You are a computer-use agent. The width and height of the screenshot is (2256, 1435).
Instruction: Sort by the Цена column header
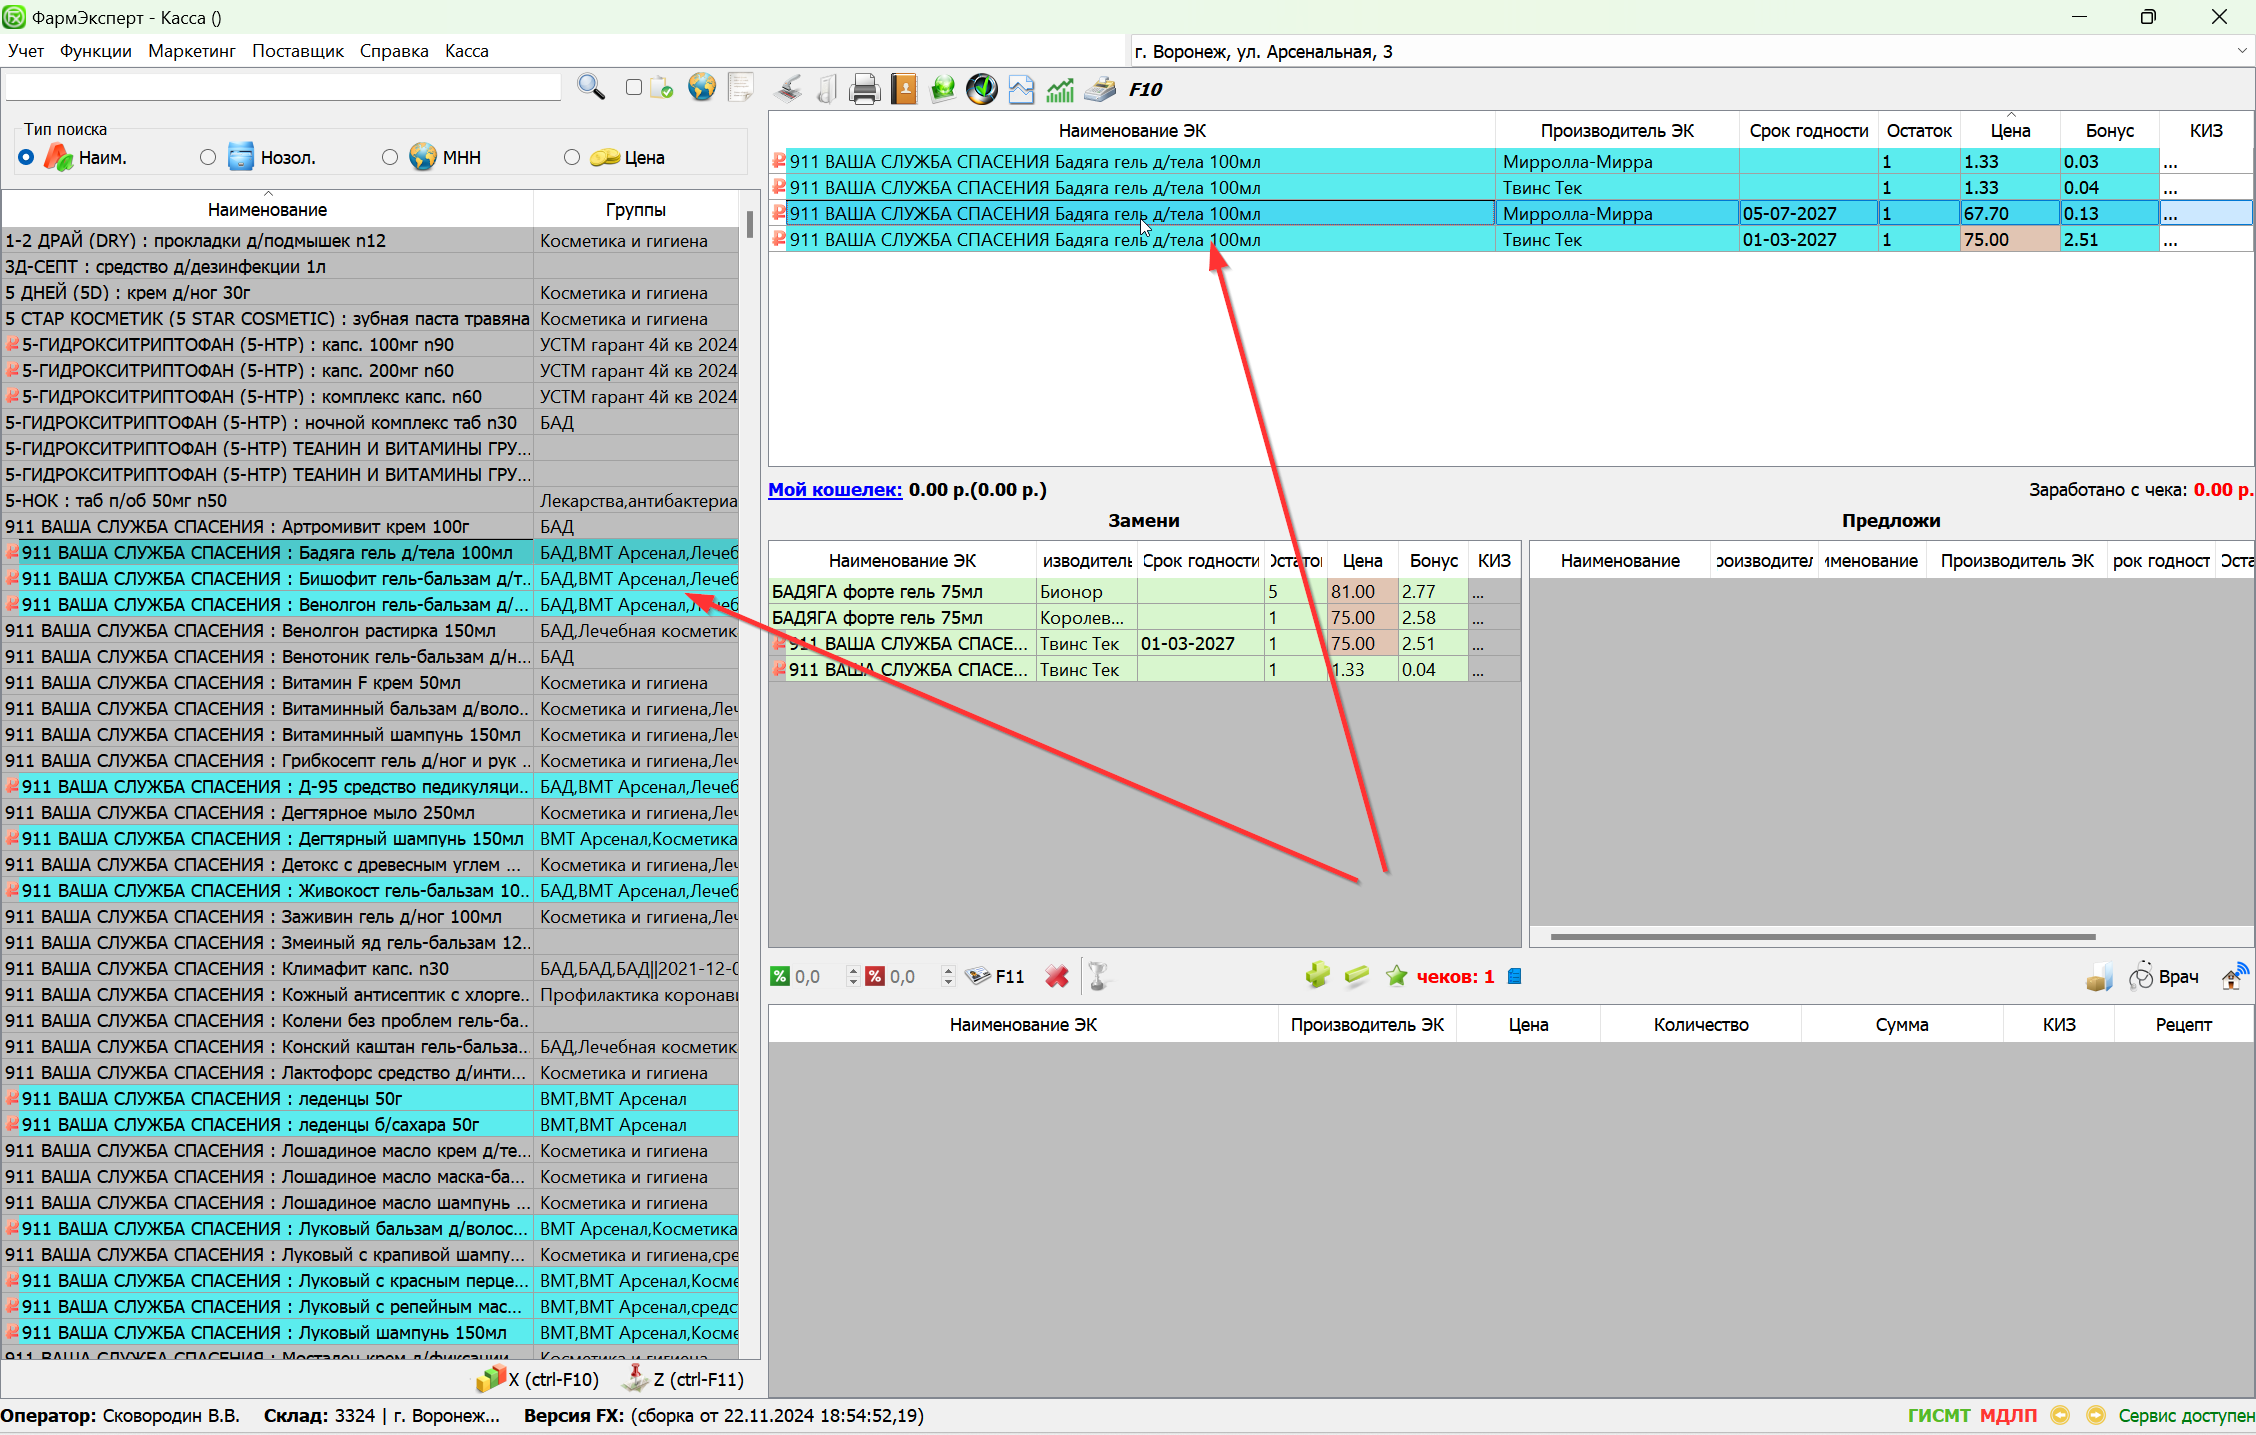tap(2009, 131)
